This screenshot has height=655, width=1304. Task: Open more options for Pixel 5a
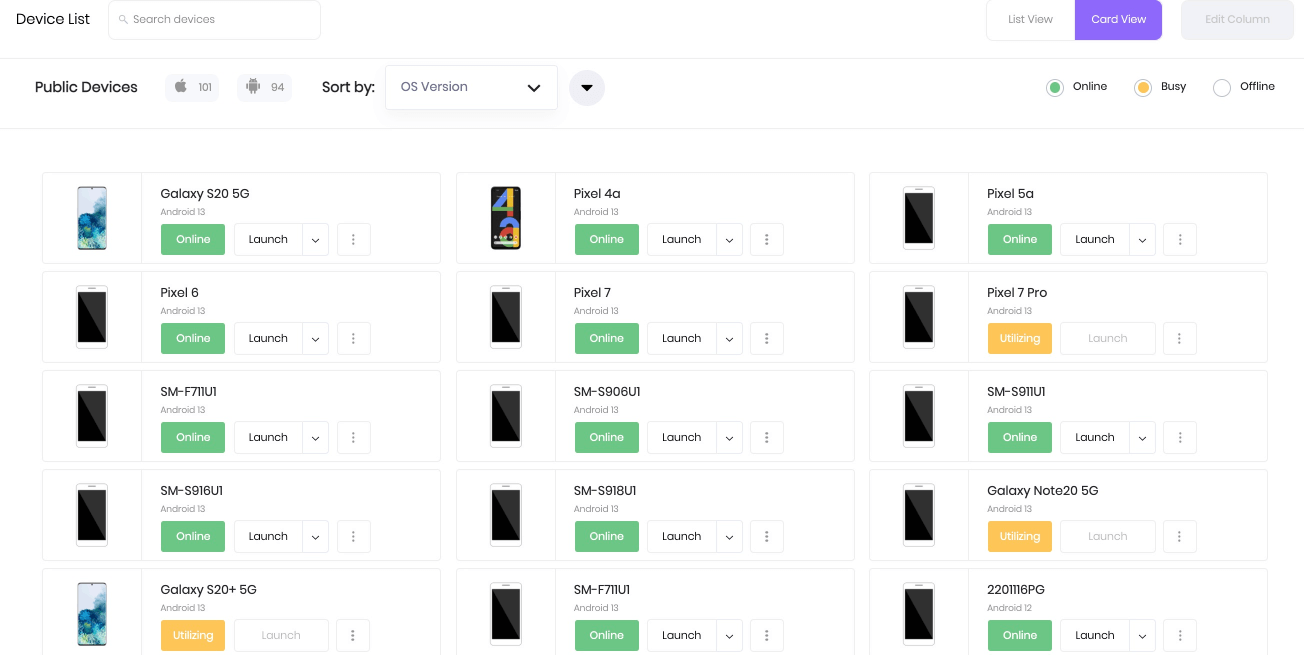pyautogui.click(x=1180, y=240)
